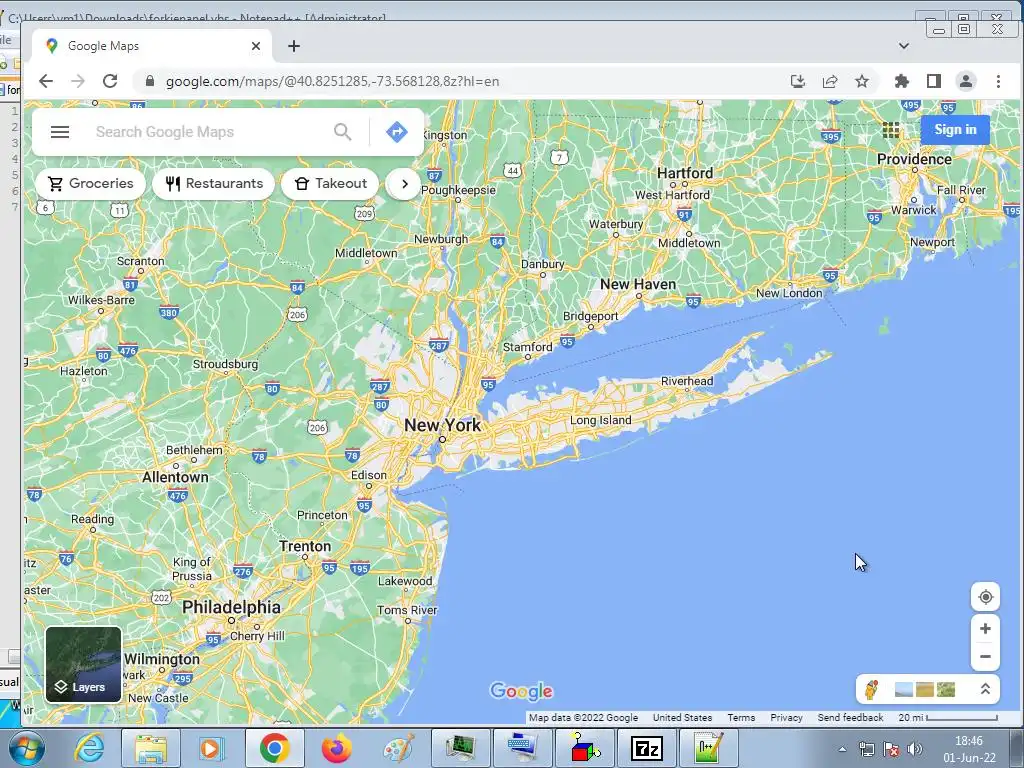Click the volume tray icon
Screen dimensions: 1024x768
915,749
